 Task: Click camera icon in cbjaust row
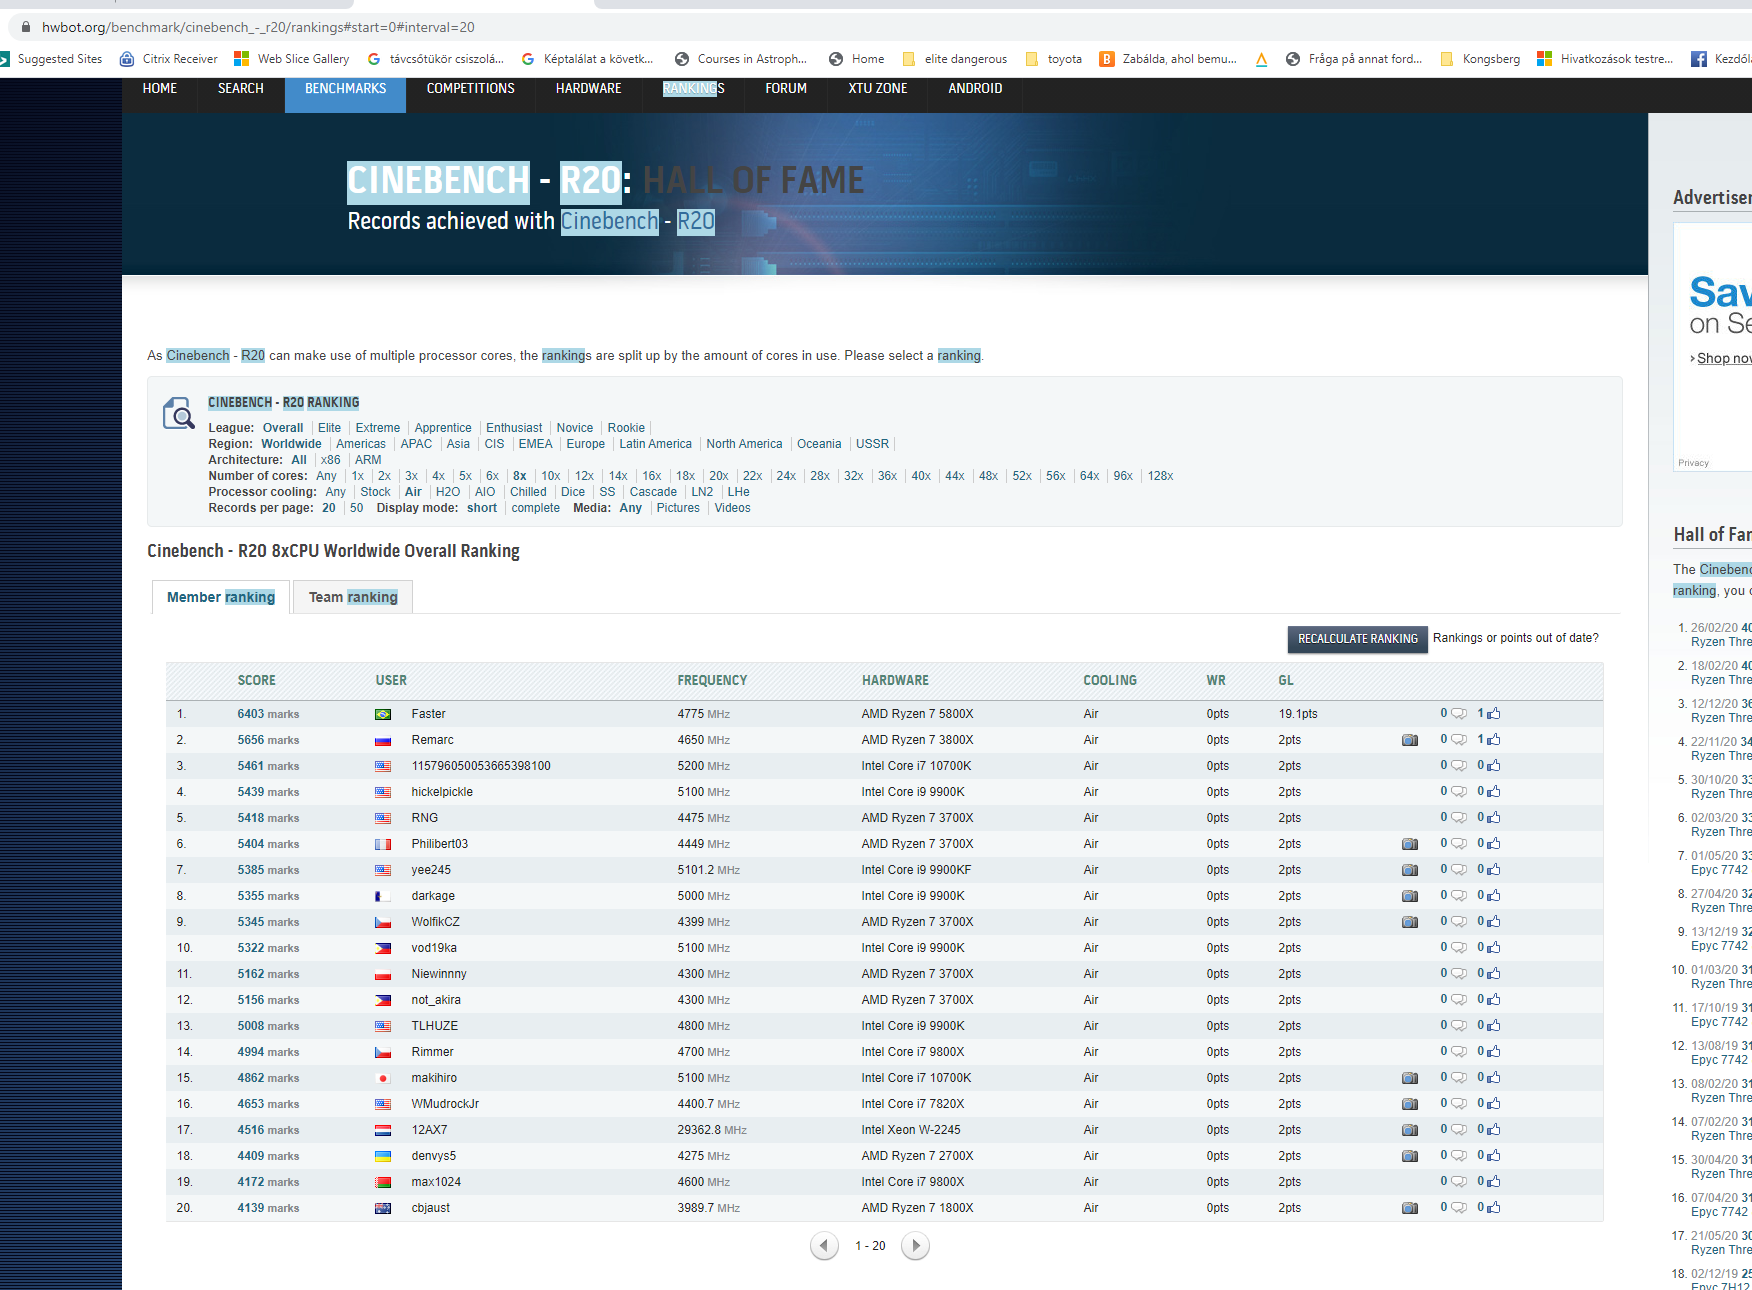point(1410,1208)
